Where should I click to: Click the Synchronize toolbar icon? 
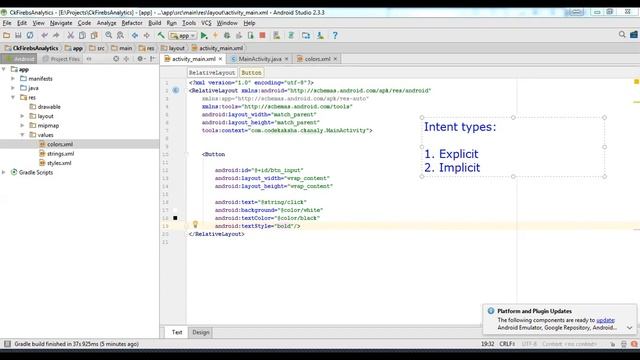30,36
